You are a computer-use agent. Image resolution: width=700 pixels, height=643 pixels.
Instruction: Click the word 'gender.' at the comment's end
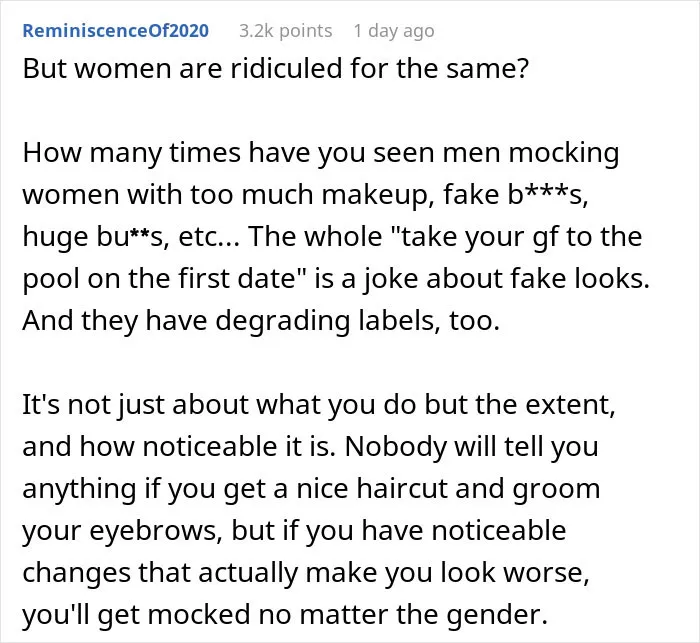497,615
